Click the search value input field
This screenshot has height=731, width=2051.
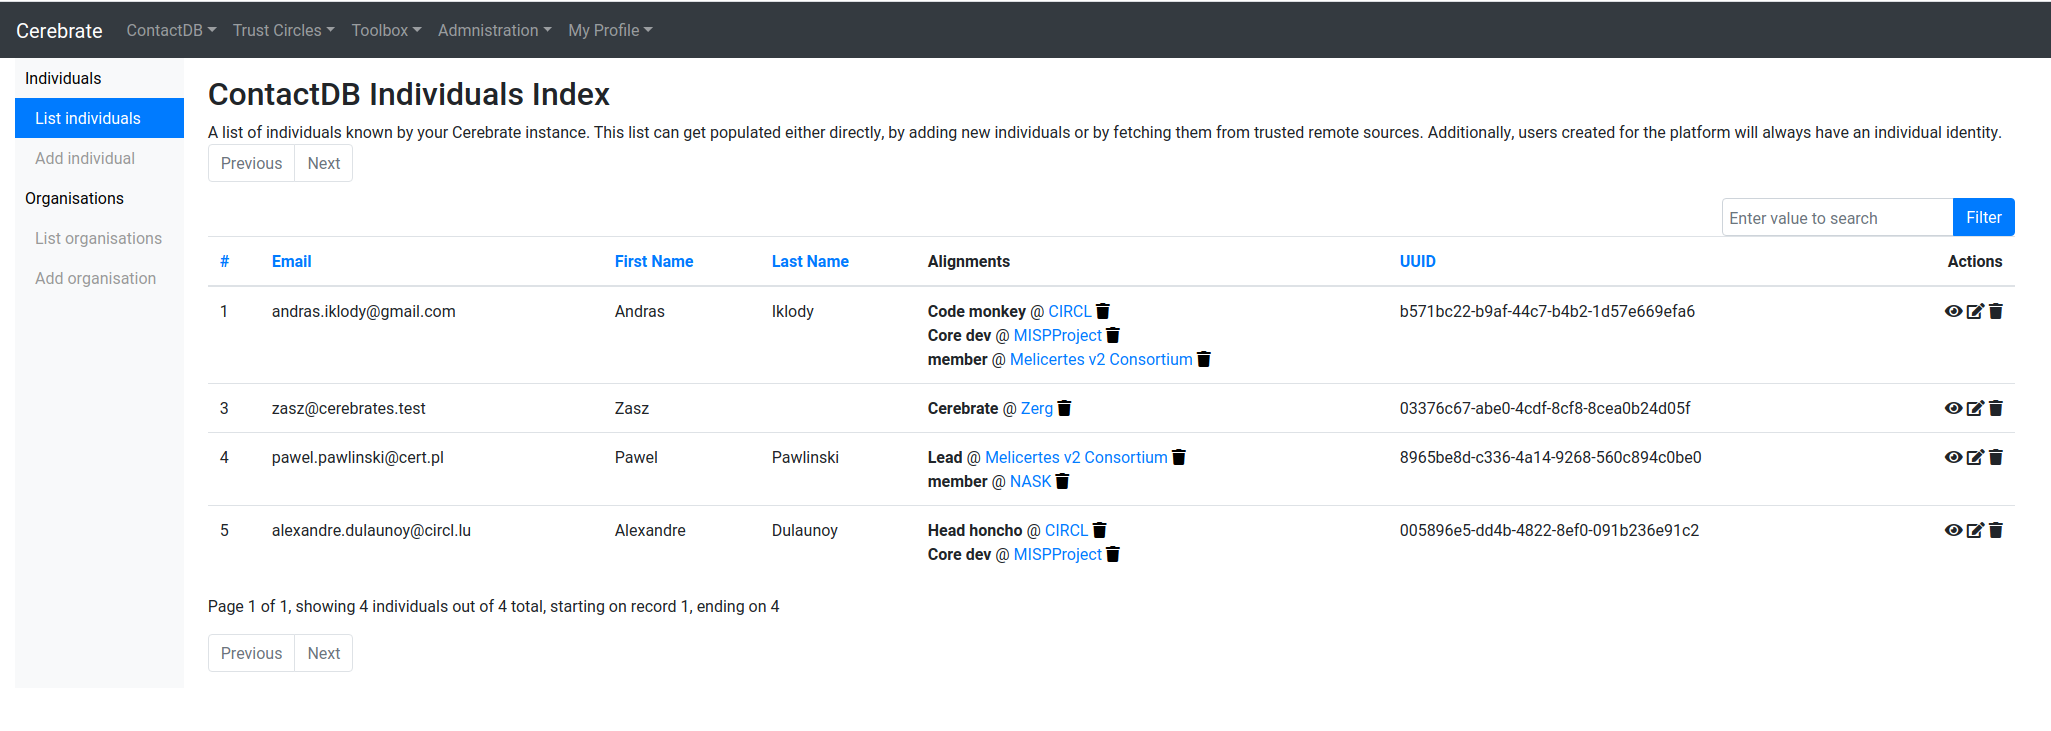pyautogui.click(x=1836, y=217)
